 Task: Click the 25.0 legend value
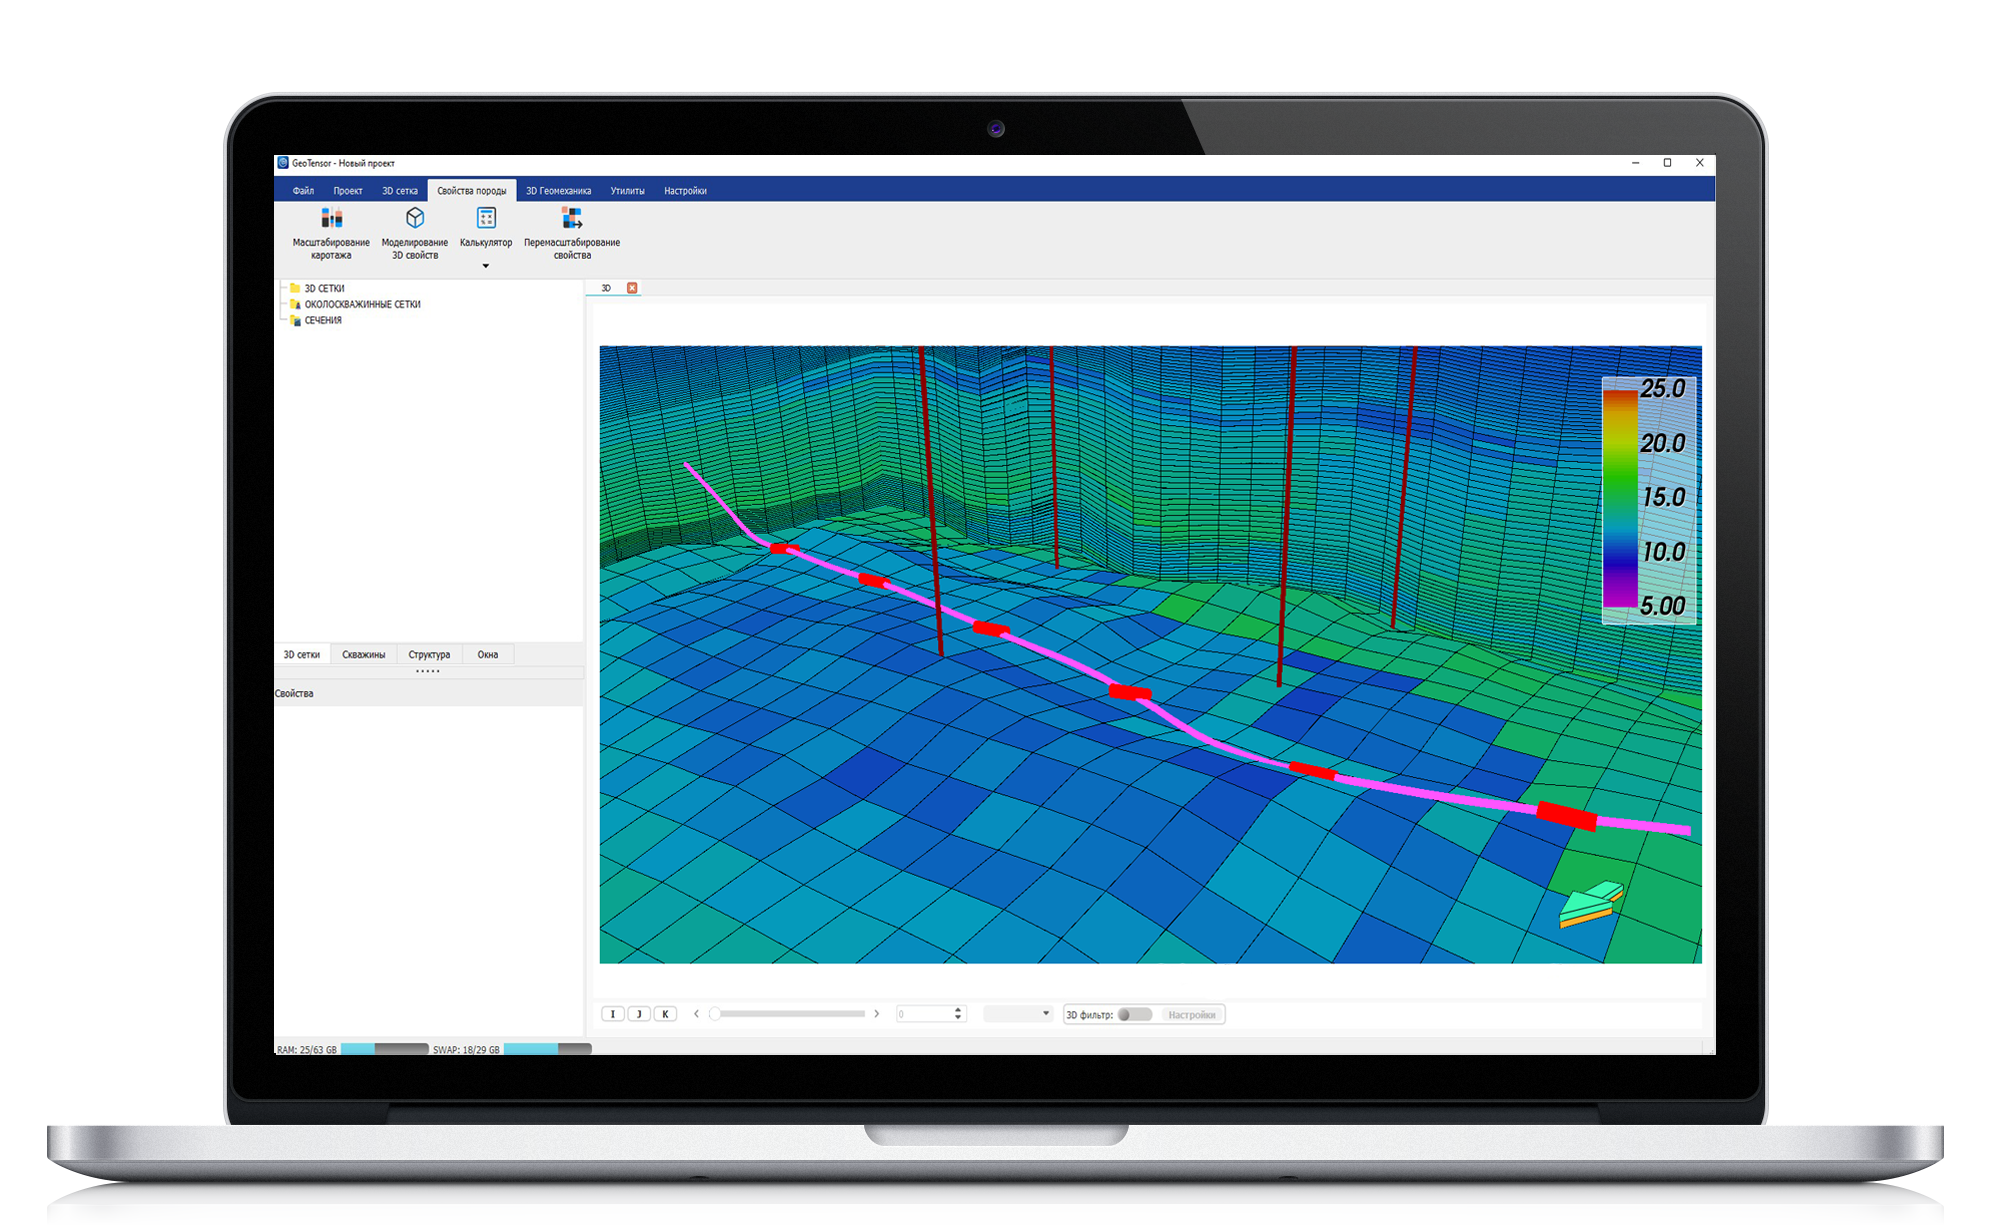(x=1663, y=389)
